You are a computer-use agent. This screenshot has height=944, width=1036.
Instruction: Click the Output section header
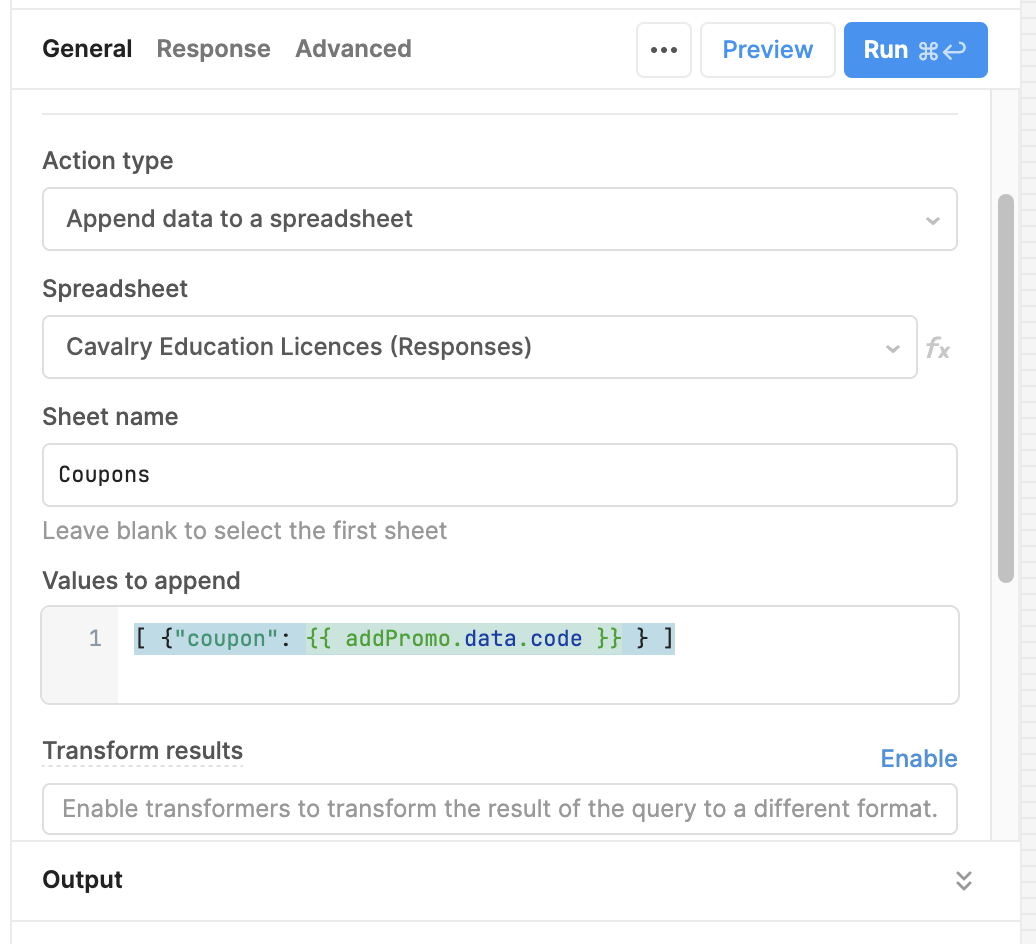[x=83, y=880]
